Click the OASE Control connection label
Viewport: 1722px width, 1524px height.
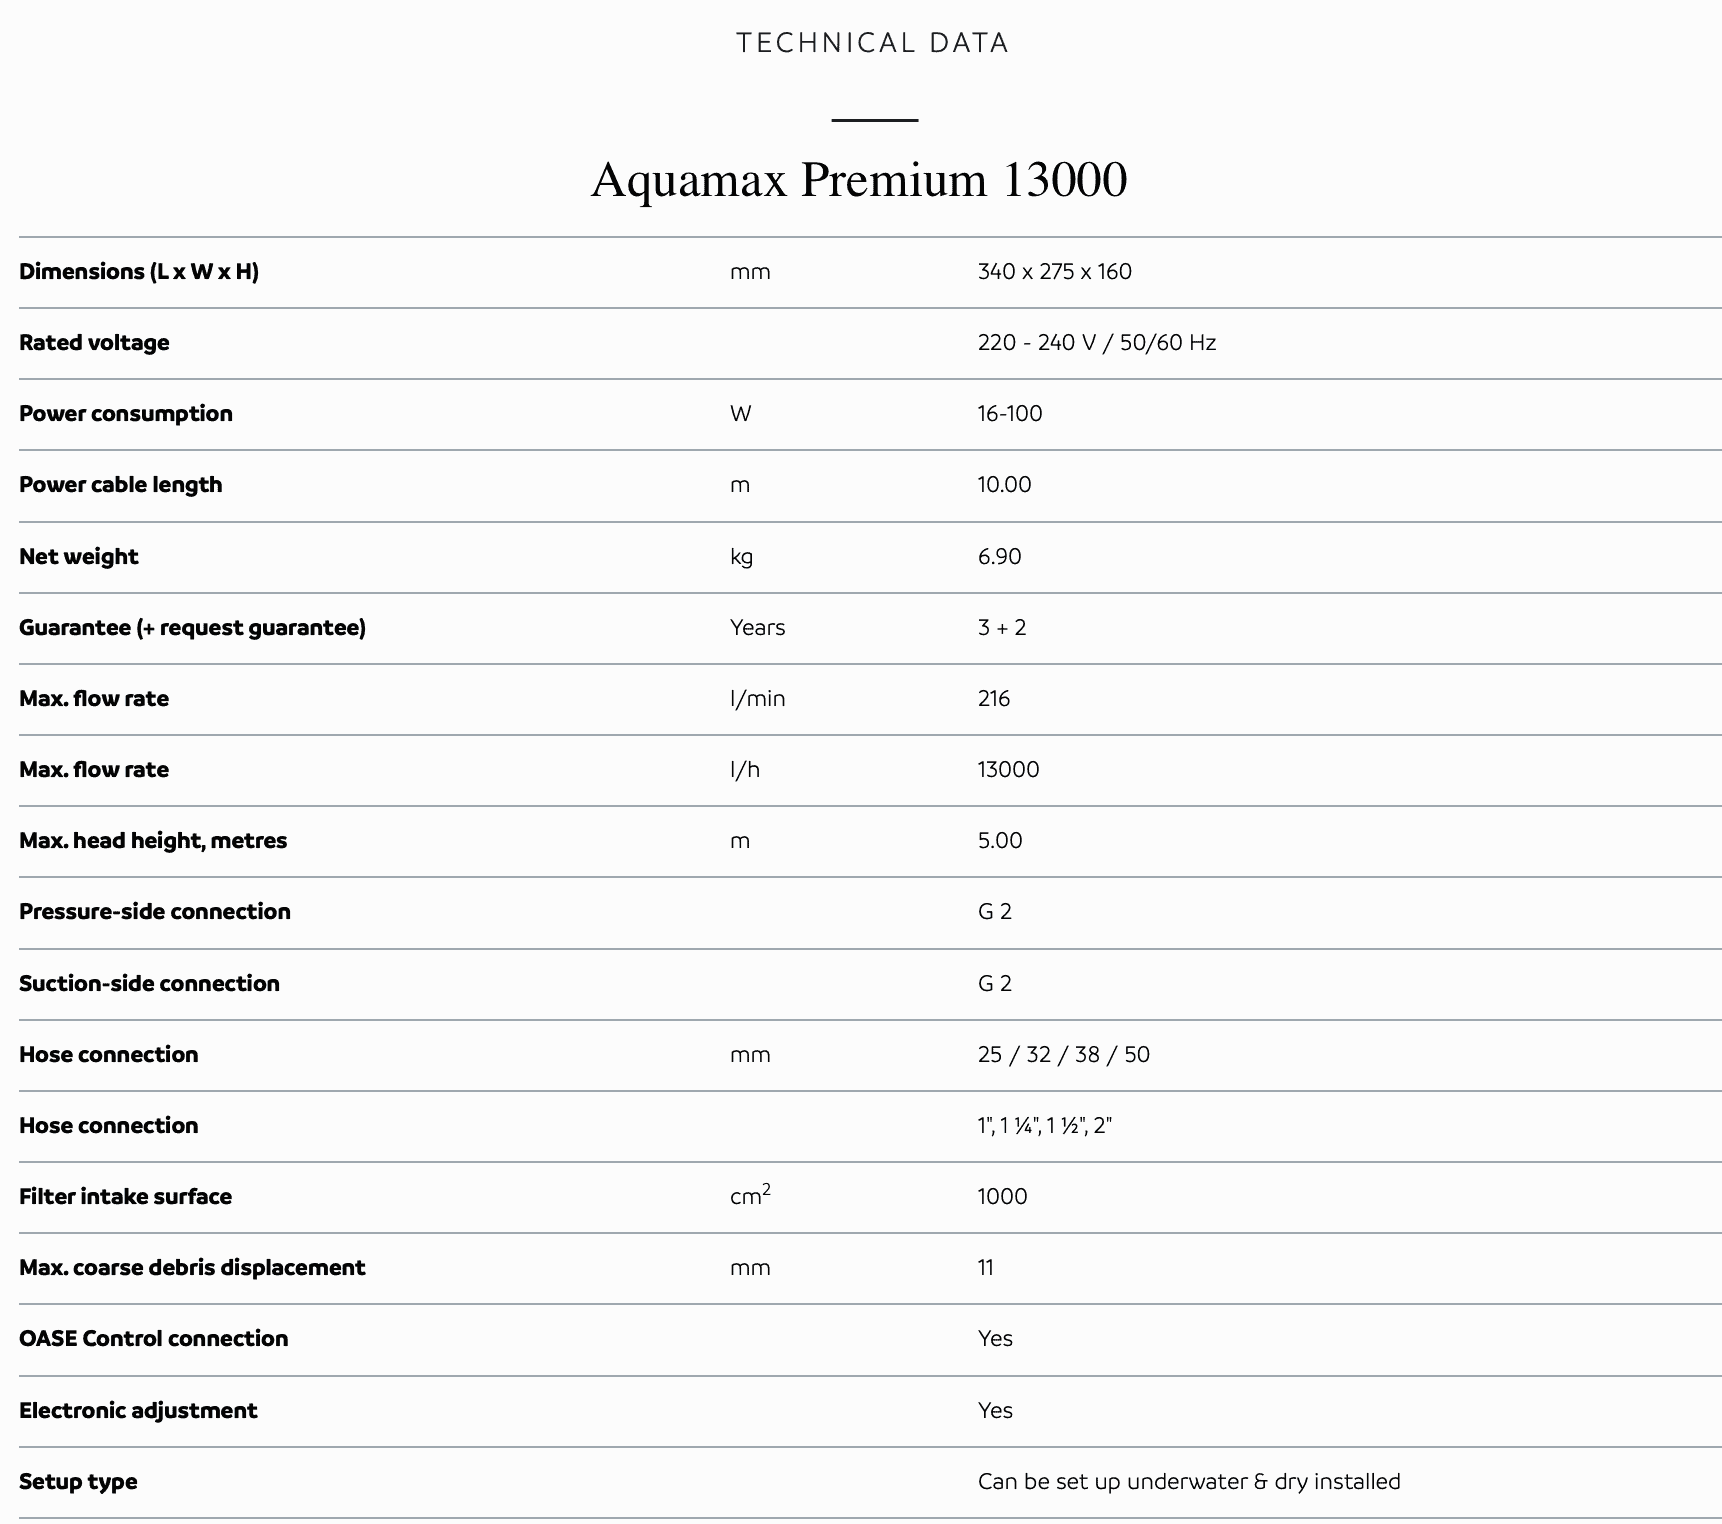pos(154,1339)
